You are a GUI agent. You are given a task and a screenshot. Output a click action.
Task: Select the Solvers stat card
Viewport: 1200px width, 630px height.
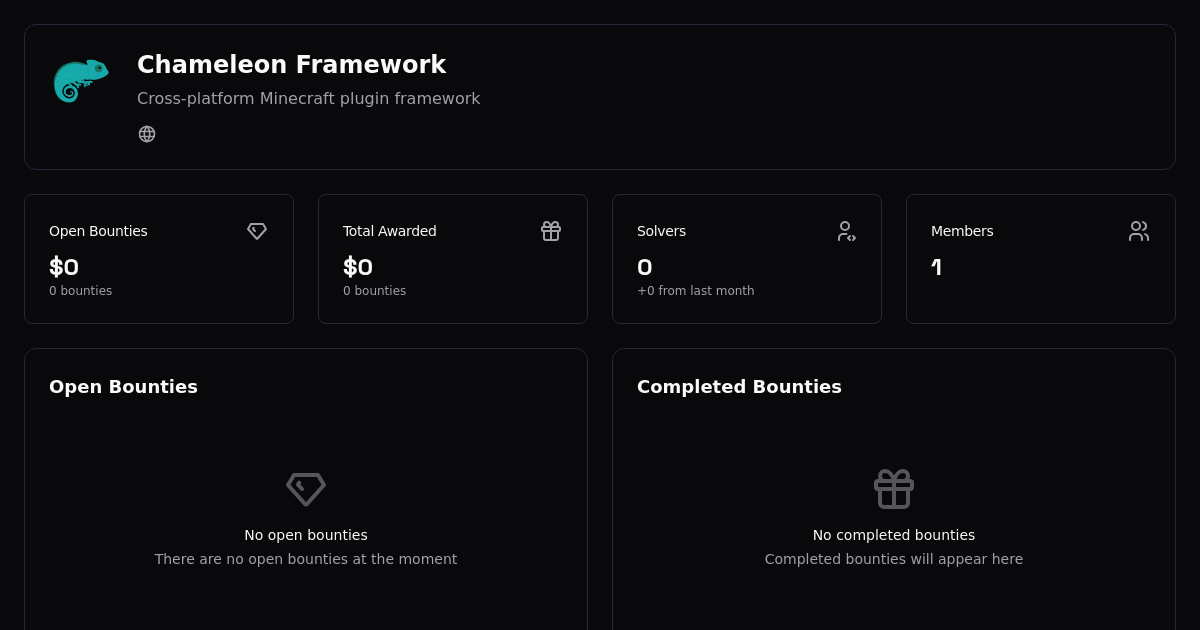pos(747,258)
